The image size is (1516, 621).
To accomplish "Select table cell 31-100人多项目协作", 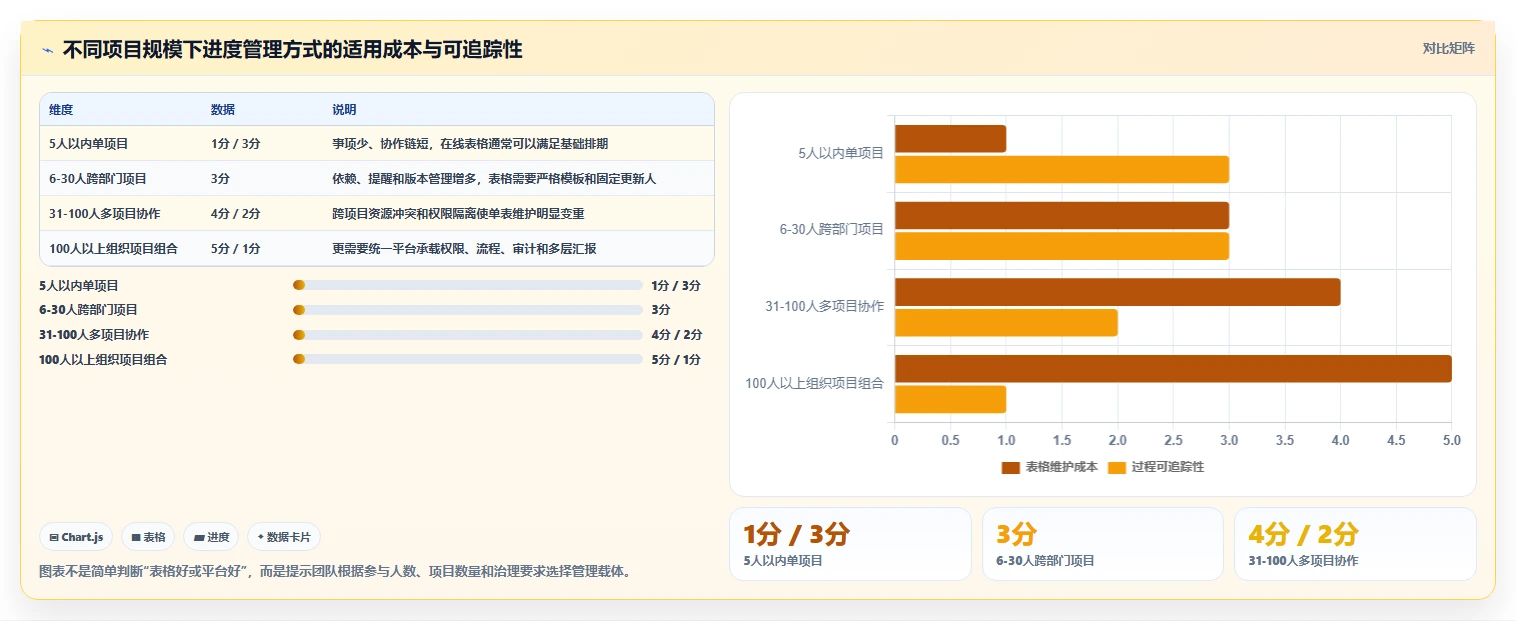I will coord(105,214).
